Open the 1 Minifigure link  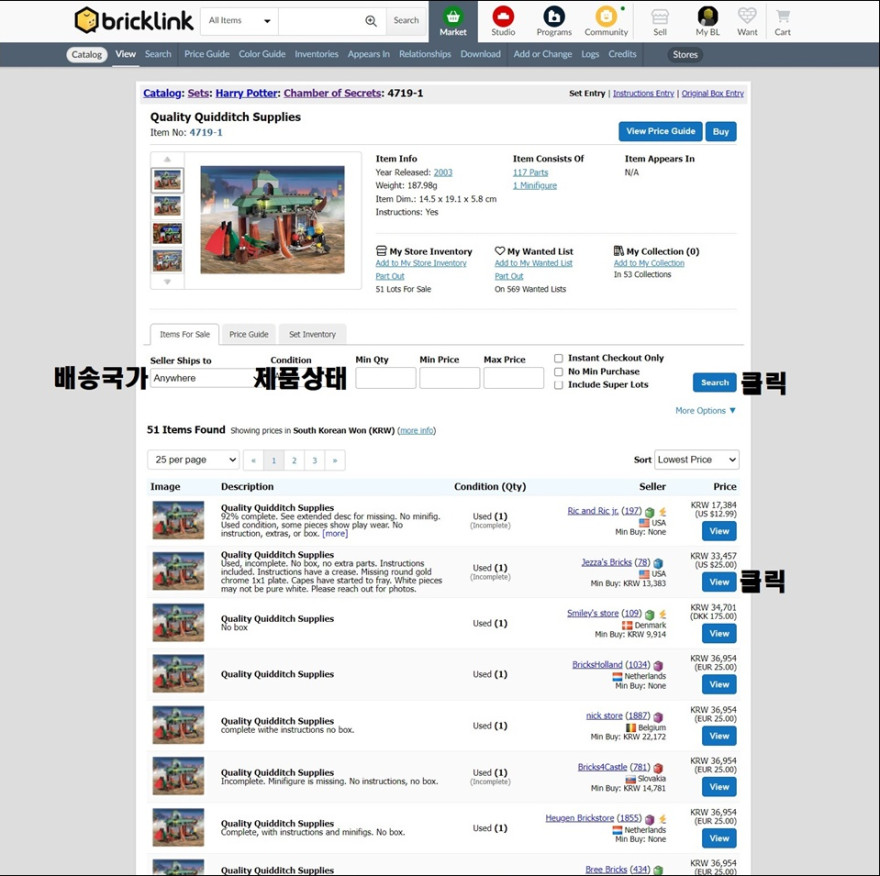535,186
